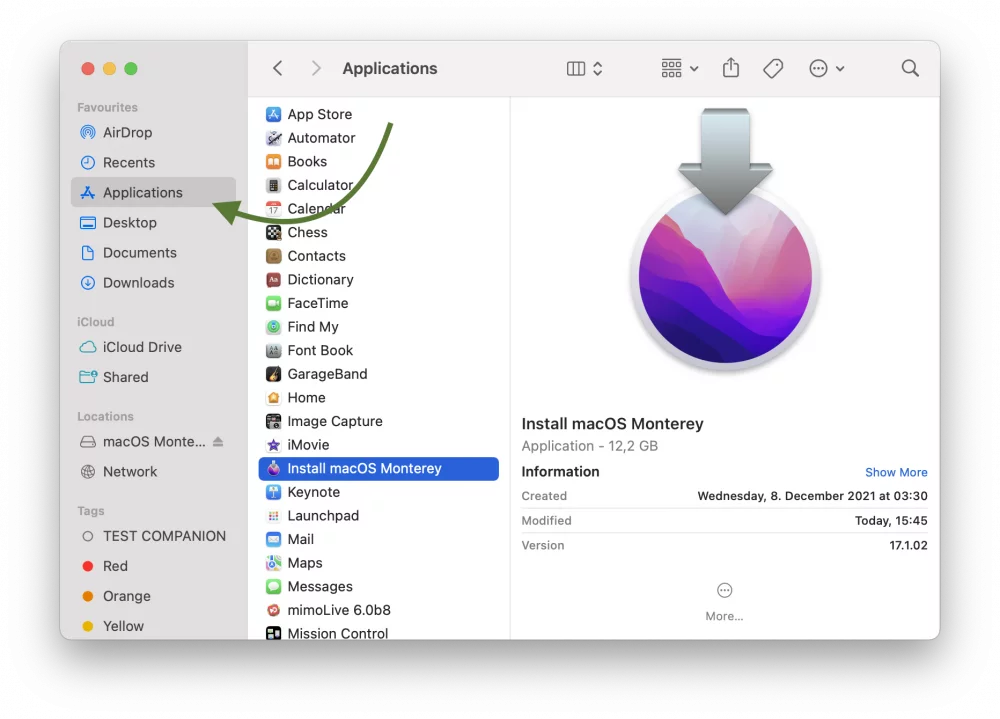
Task: Go back with the left chevron
Action: point(277,68)
